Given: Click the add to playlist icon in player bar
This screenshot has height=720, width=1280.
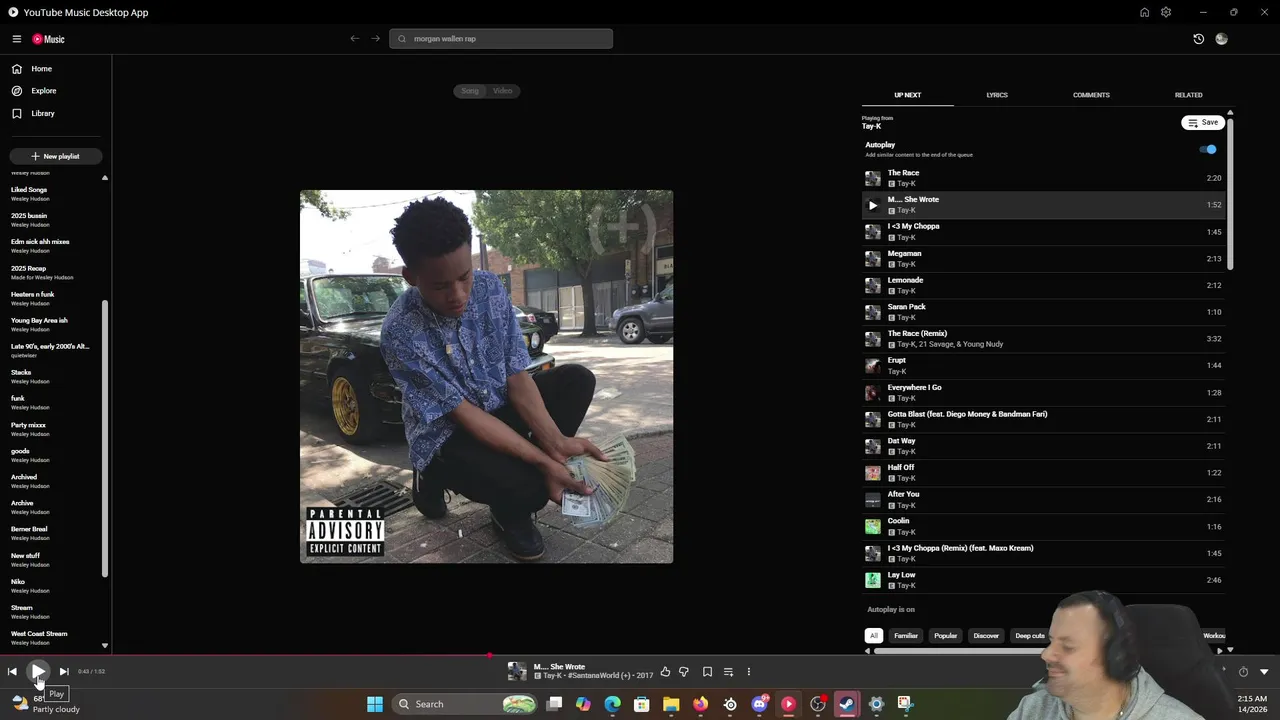Looking at the screenshot, I should (728, 672).
